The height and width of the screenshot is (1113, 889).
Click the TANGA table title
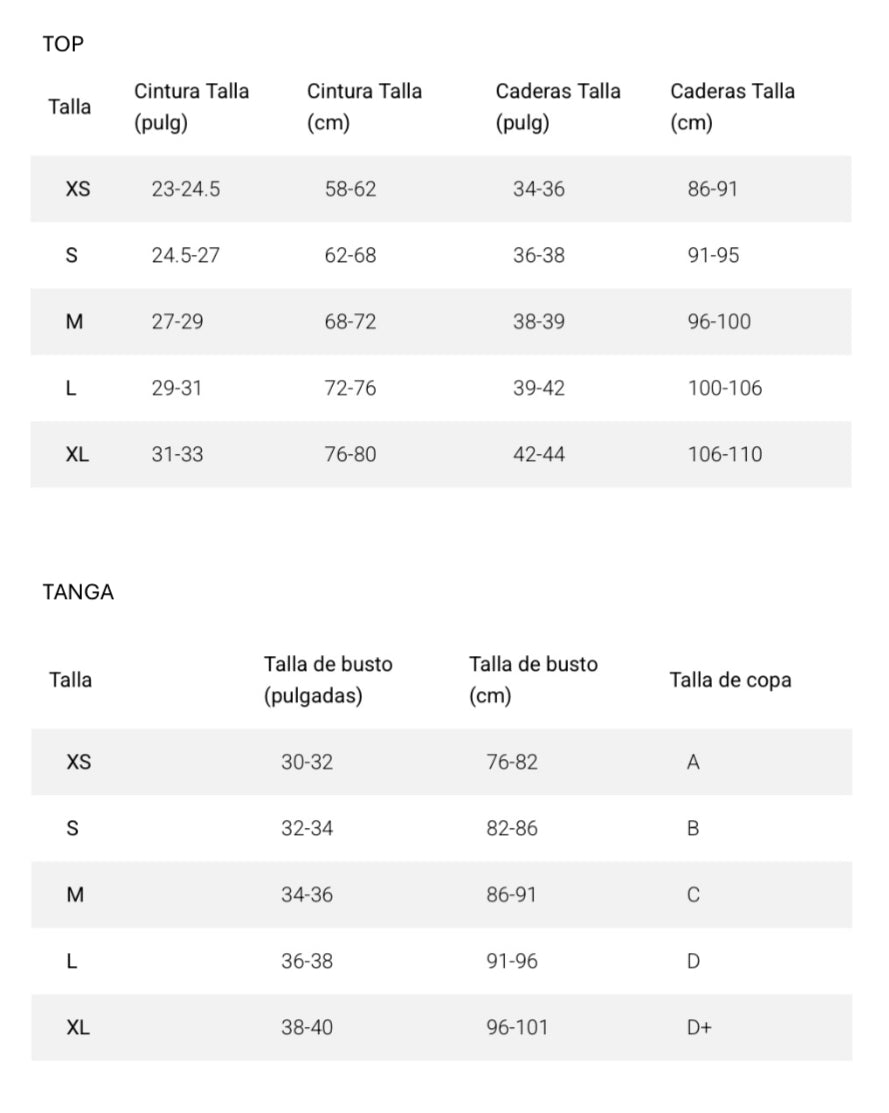point(78,592)
